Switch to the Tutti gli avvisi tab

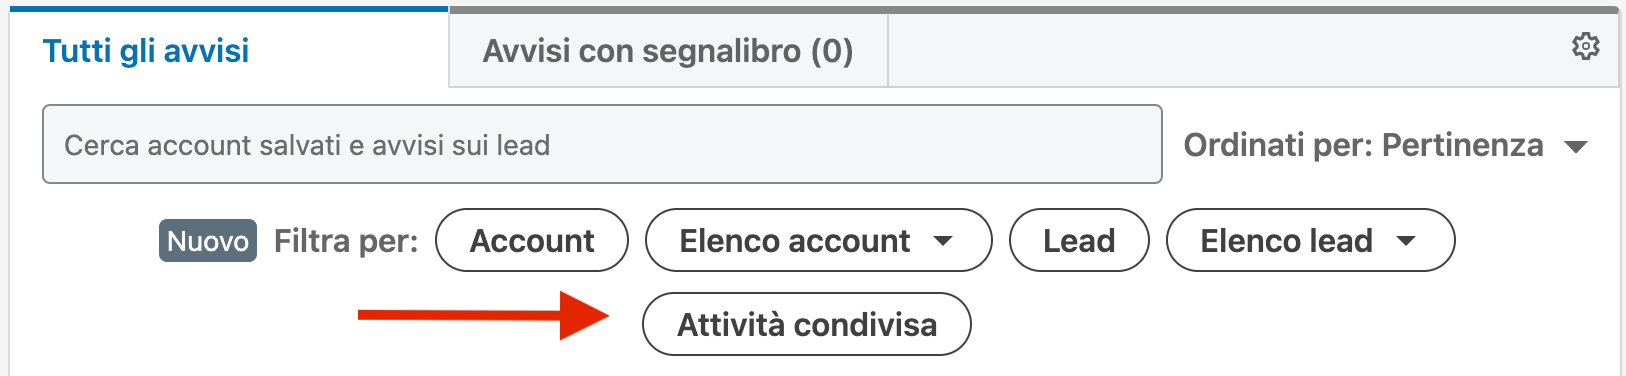[146, 51]
